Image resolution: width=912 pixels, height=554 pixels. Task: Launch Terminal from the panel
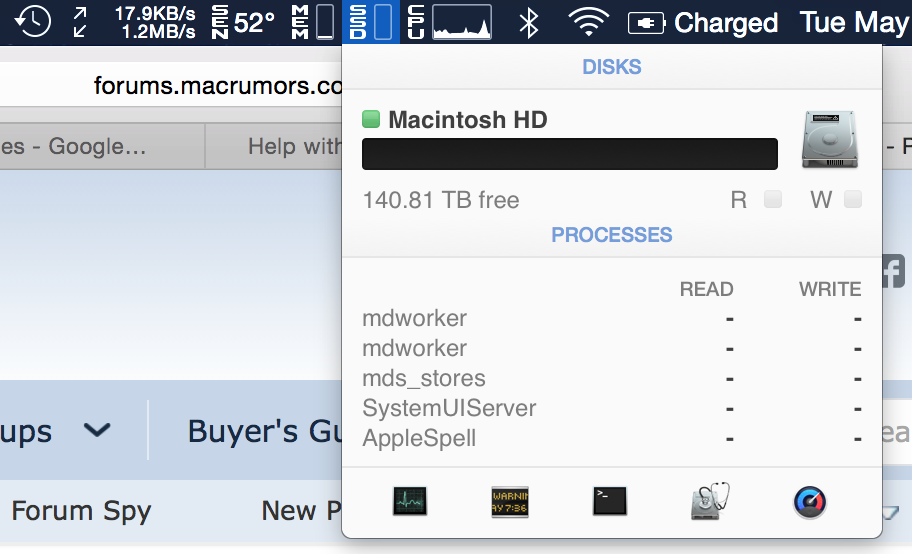(x=610, y=501)
